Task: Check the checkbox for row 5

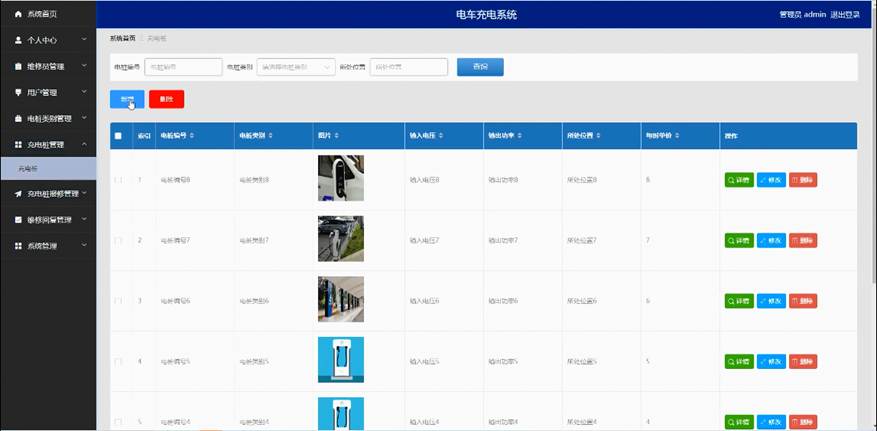Action: pos(118,421)
